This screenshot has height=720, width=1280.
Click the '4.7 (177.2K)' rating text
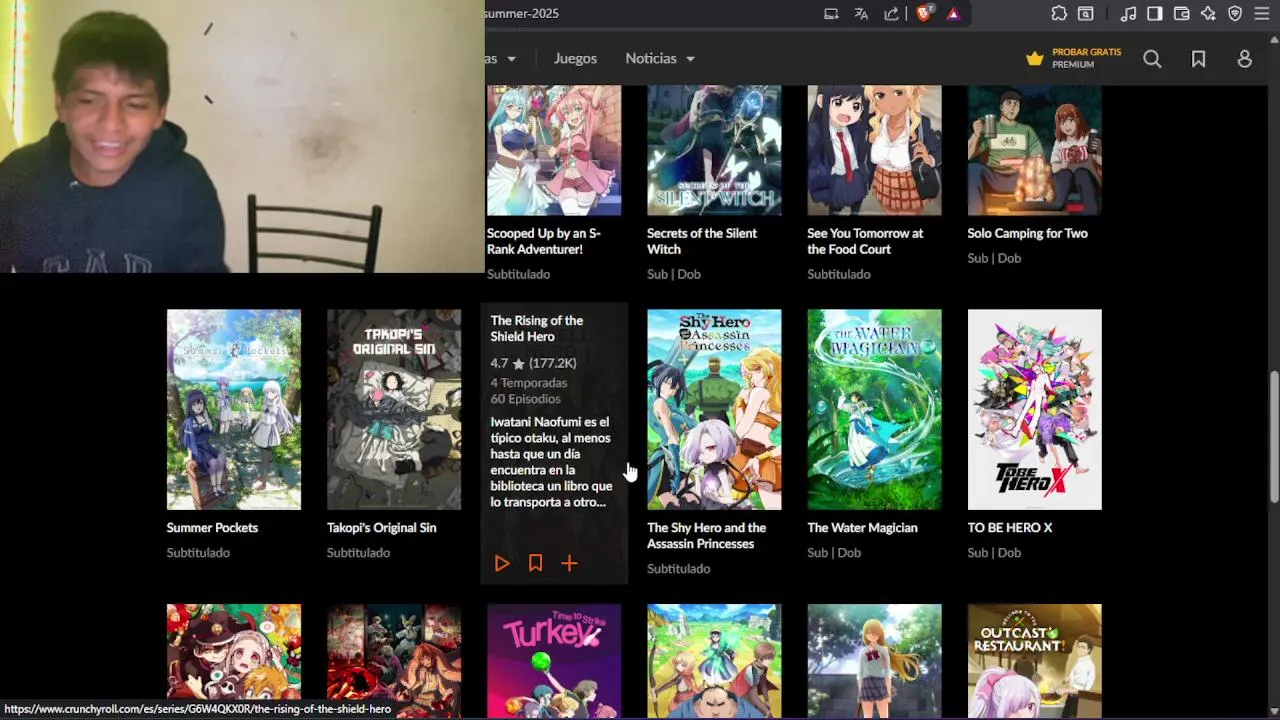[533, 363]
